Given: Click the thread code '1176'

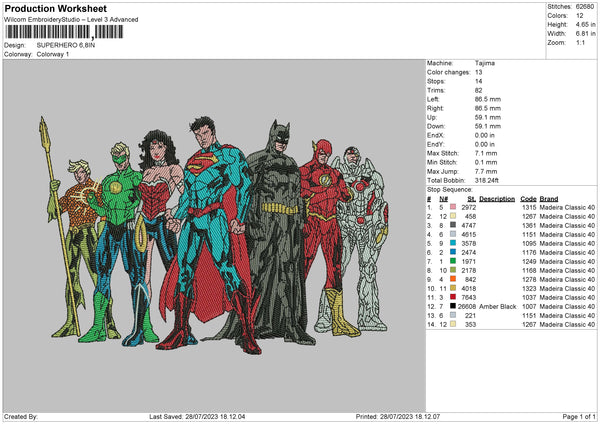Looking at the screenshot, I should [x=529, y=252].
